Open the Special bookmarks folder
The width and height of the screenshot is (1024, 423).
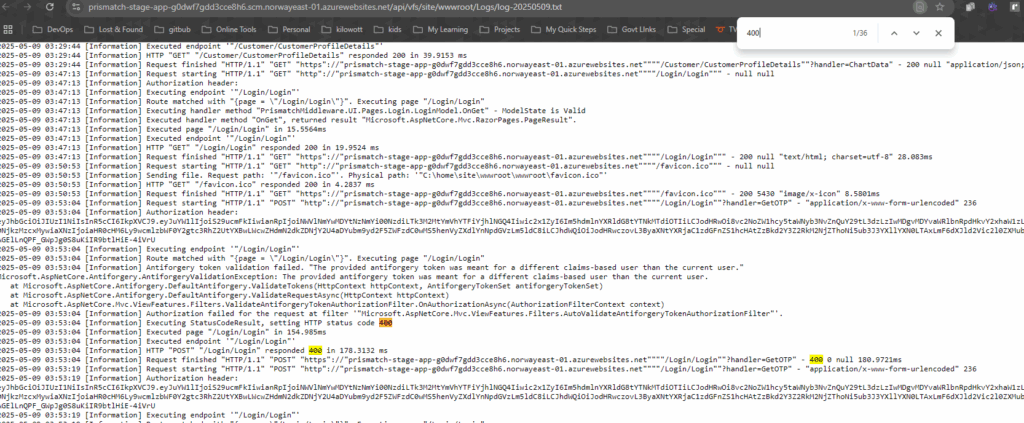(686, 29)
